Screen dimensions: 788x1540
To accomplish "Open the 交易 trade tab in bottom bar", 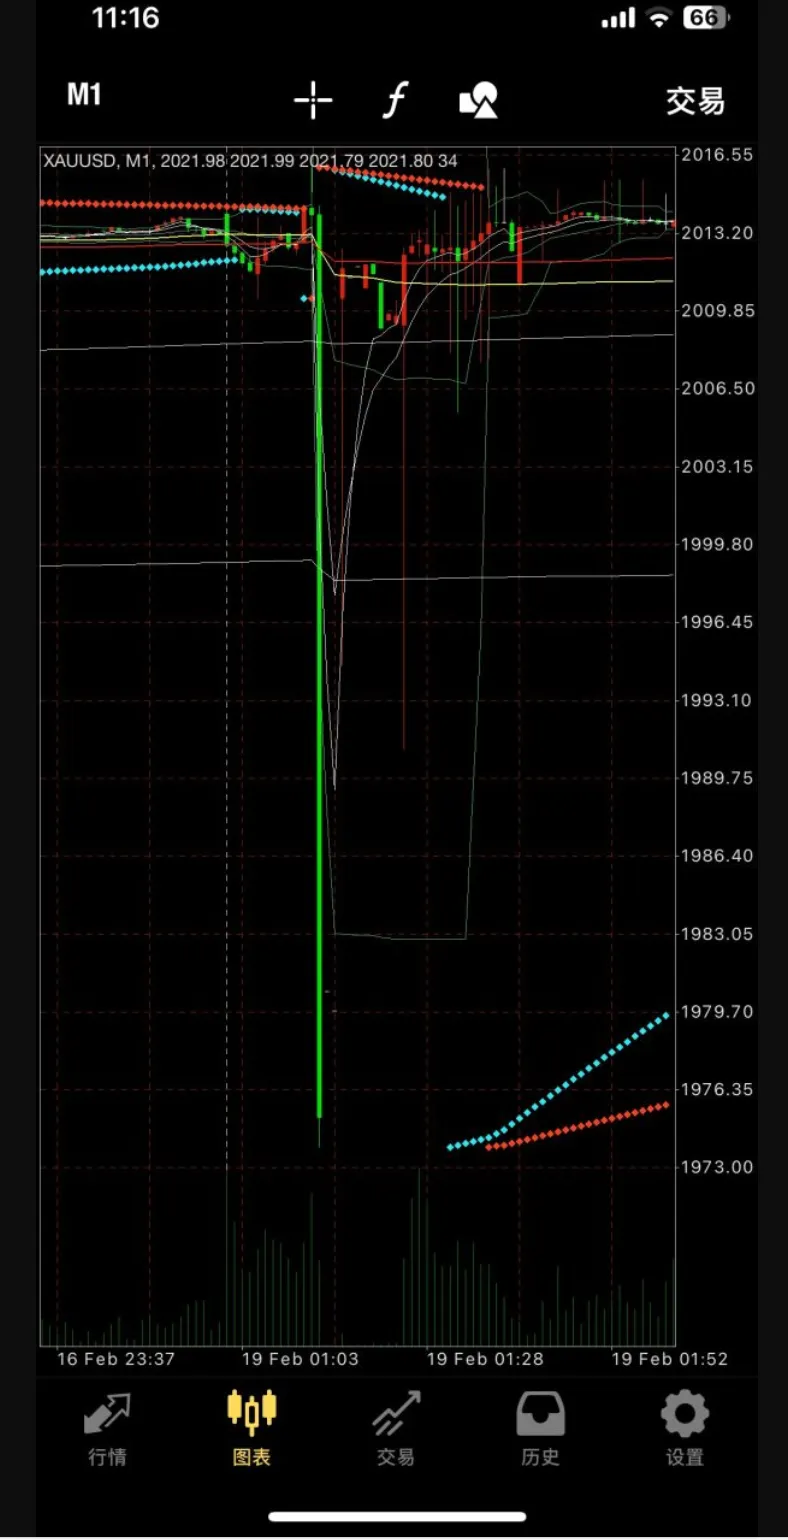I will (395, 1430).
